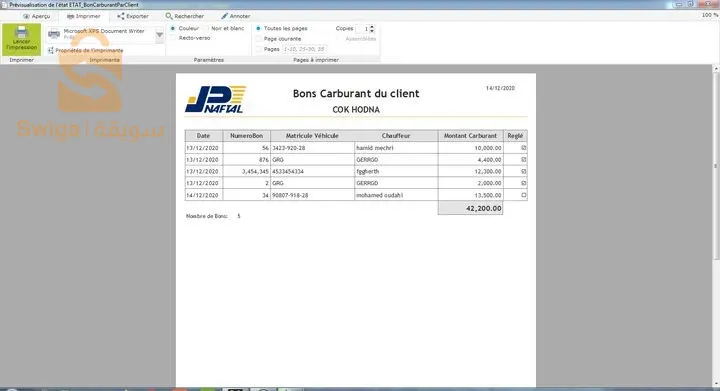The image size is (720, 391).
Task: Select Page courante radio option
Action: point(259,39)
